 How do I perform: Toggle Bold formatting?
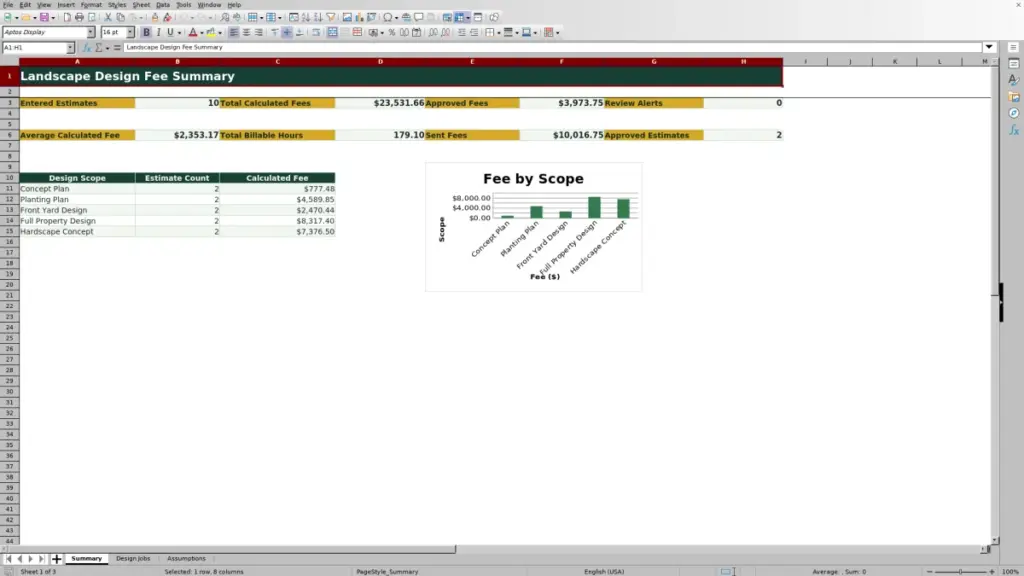point(146,32)
